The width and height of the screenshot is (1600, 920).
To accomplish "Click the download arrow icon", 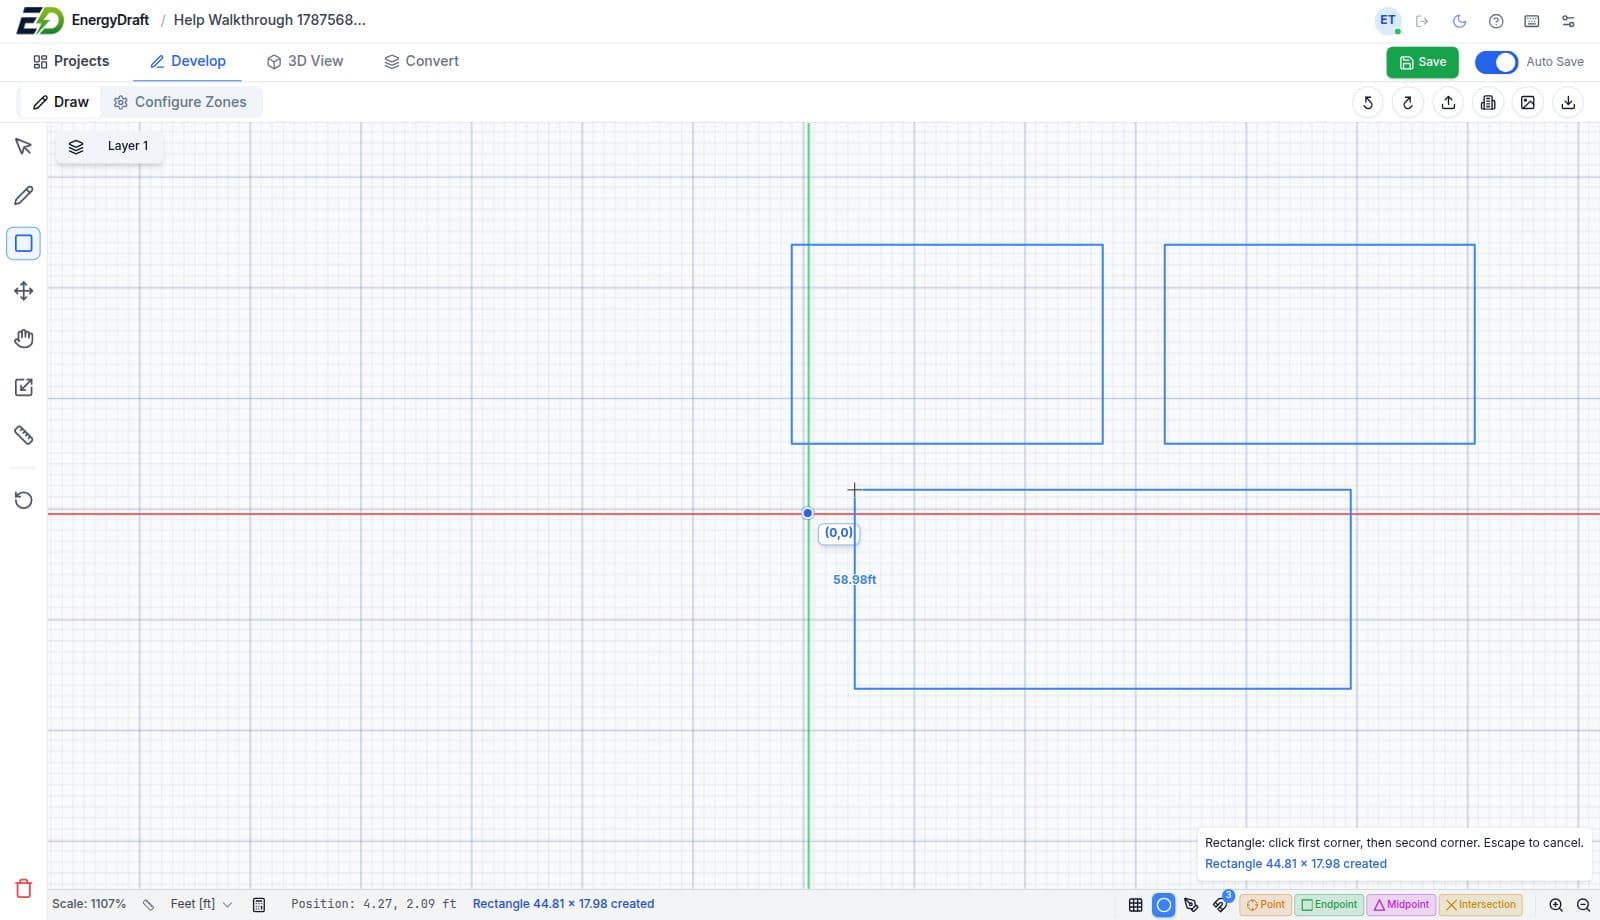I will coord(1568,102).
